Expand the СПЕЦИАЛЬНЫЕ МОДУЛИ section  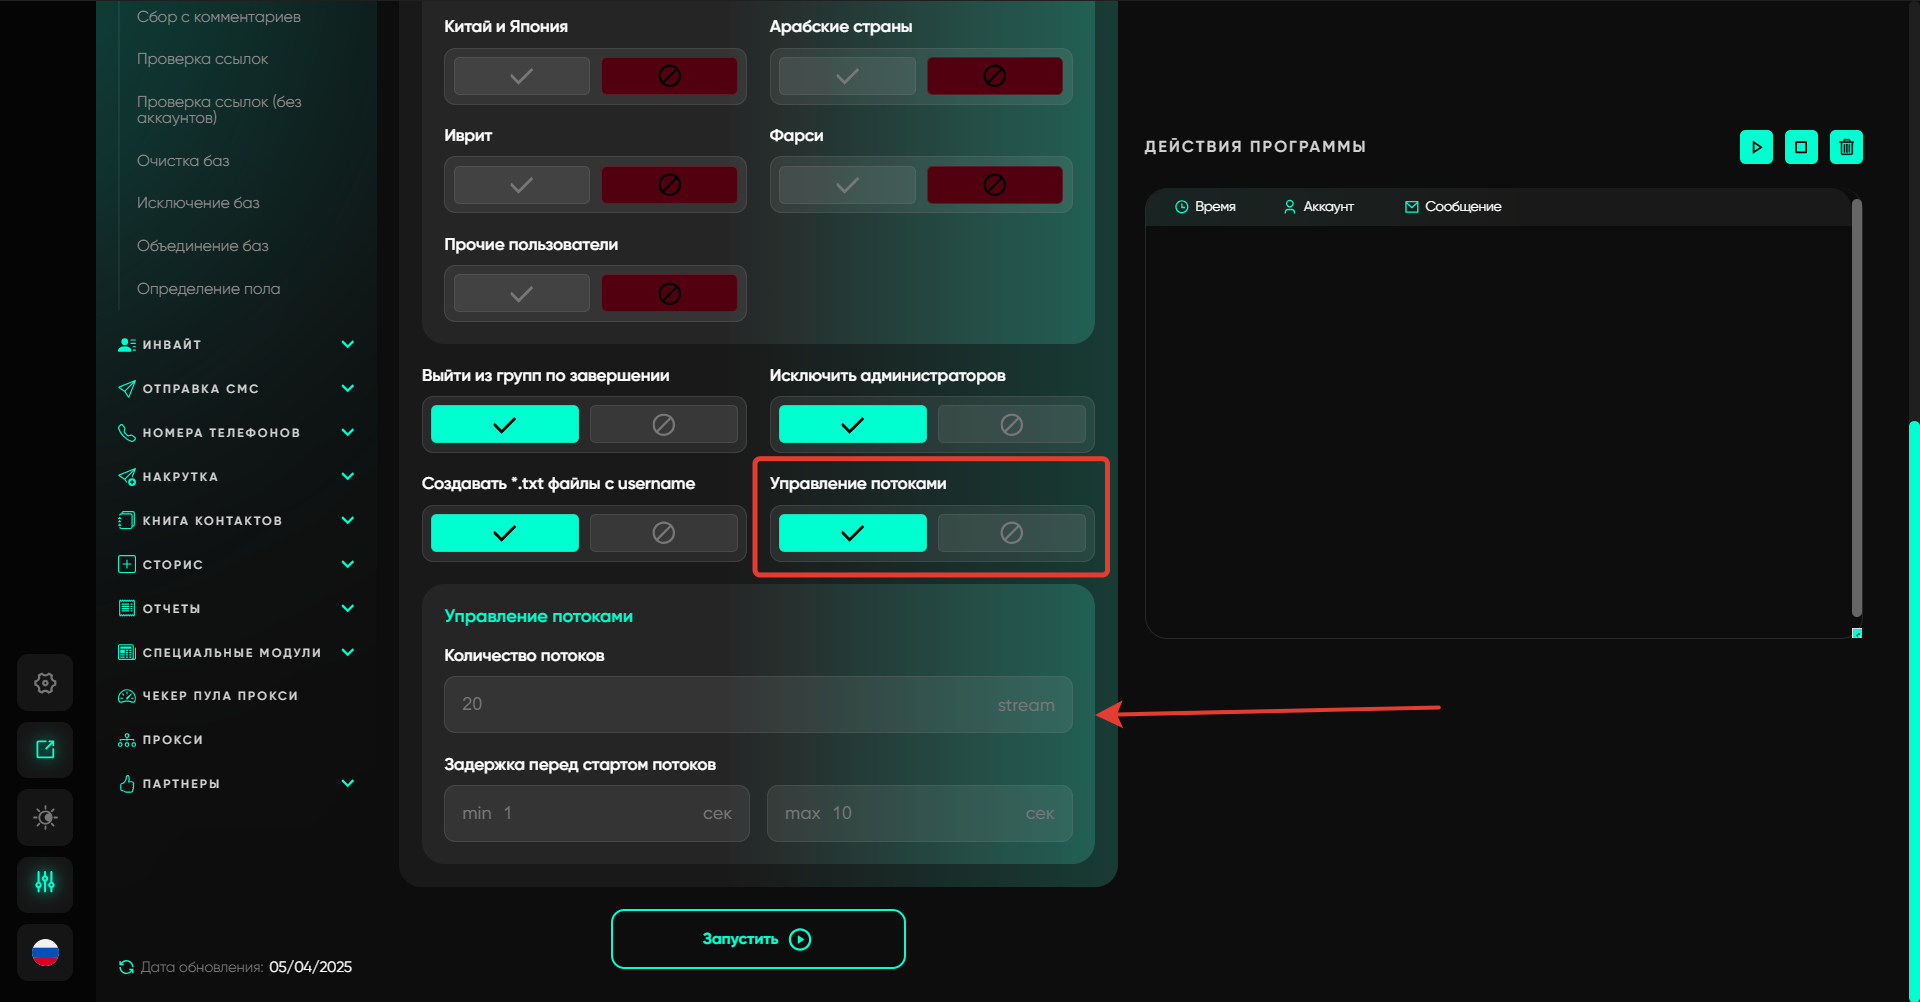347,653
